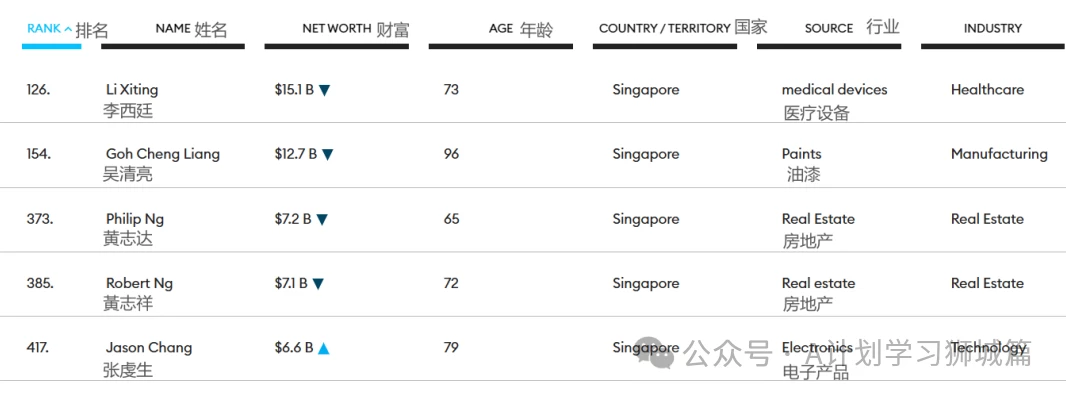This screenshot has height=396, width=1066.
Task: Sort by COUNTRY / TERRITORY column header
Action: point(665,29)
